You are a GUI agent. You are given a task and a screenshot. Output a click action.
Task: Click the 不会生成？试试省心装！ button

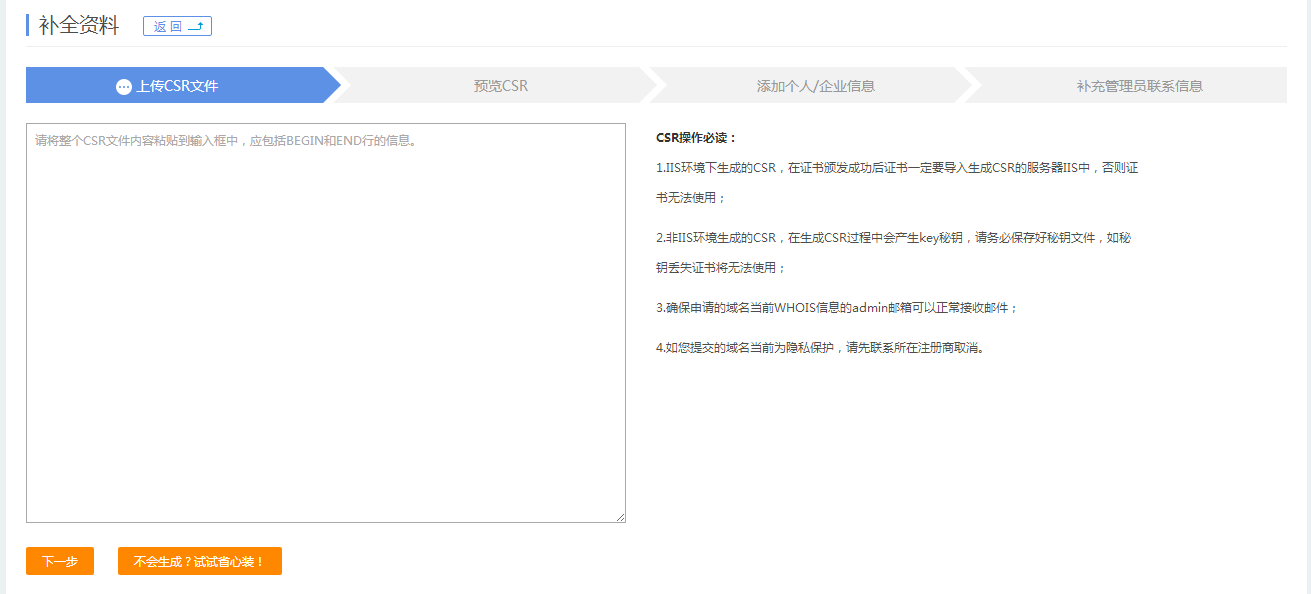click(x=199, y=562)
